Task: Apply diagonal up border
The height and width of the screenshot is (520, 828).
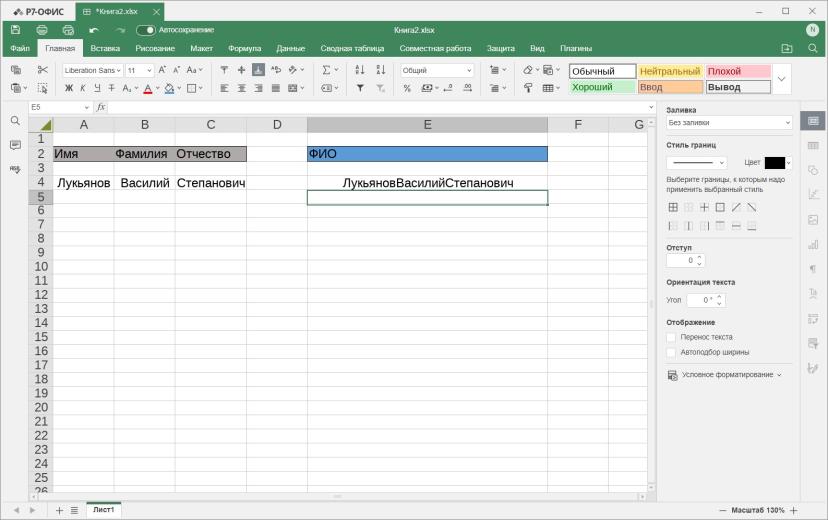Action: click(x=736, y=207)
